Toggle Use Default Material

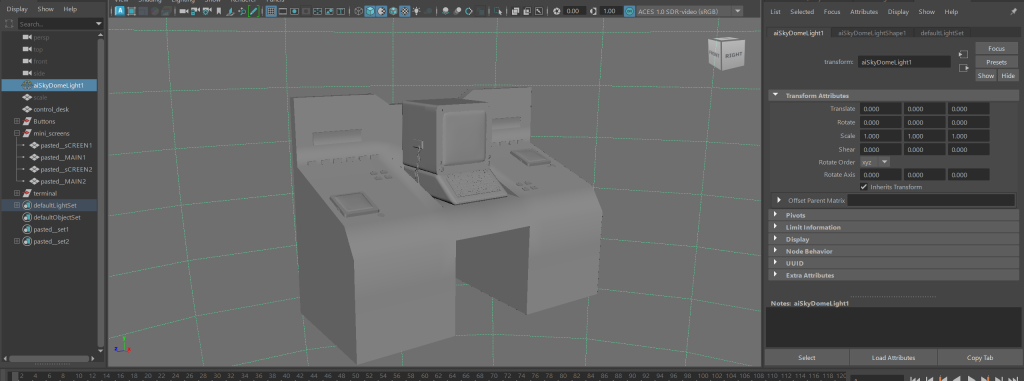381,11
